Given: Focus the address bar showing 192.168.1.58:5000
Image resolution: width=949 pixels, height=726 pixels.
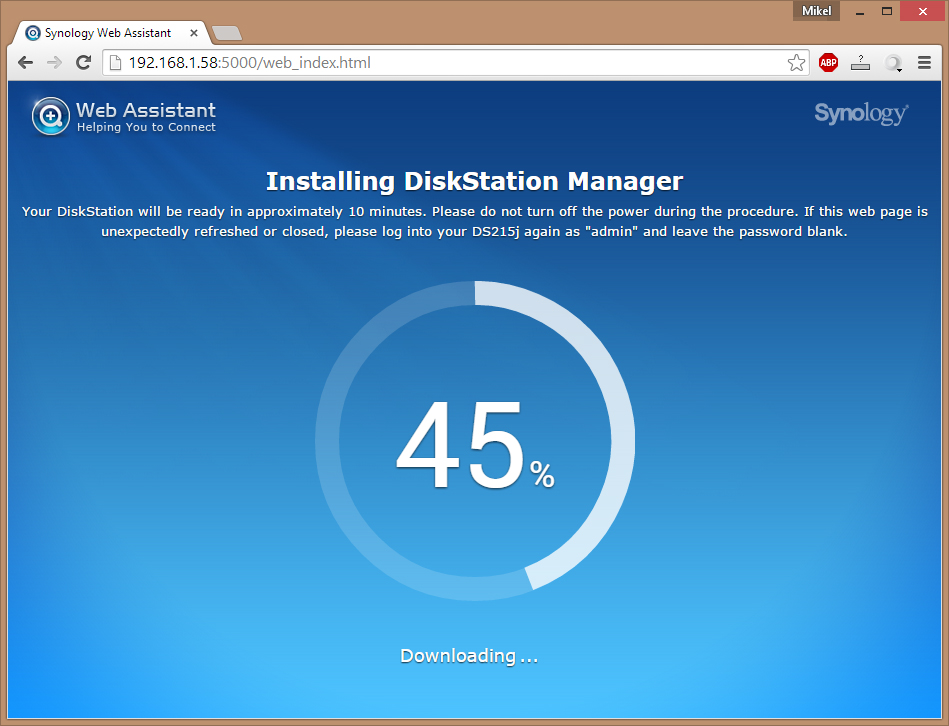Looking at the screenshot, I should pyautogui.click(x=456, y=62).
